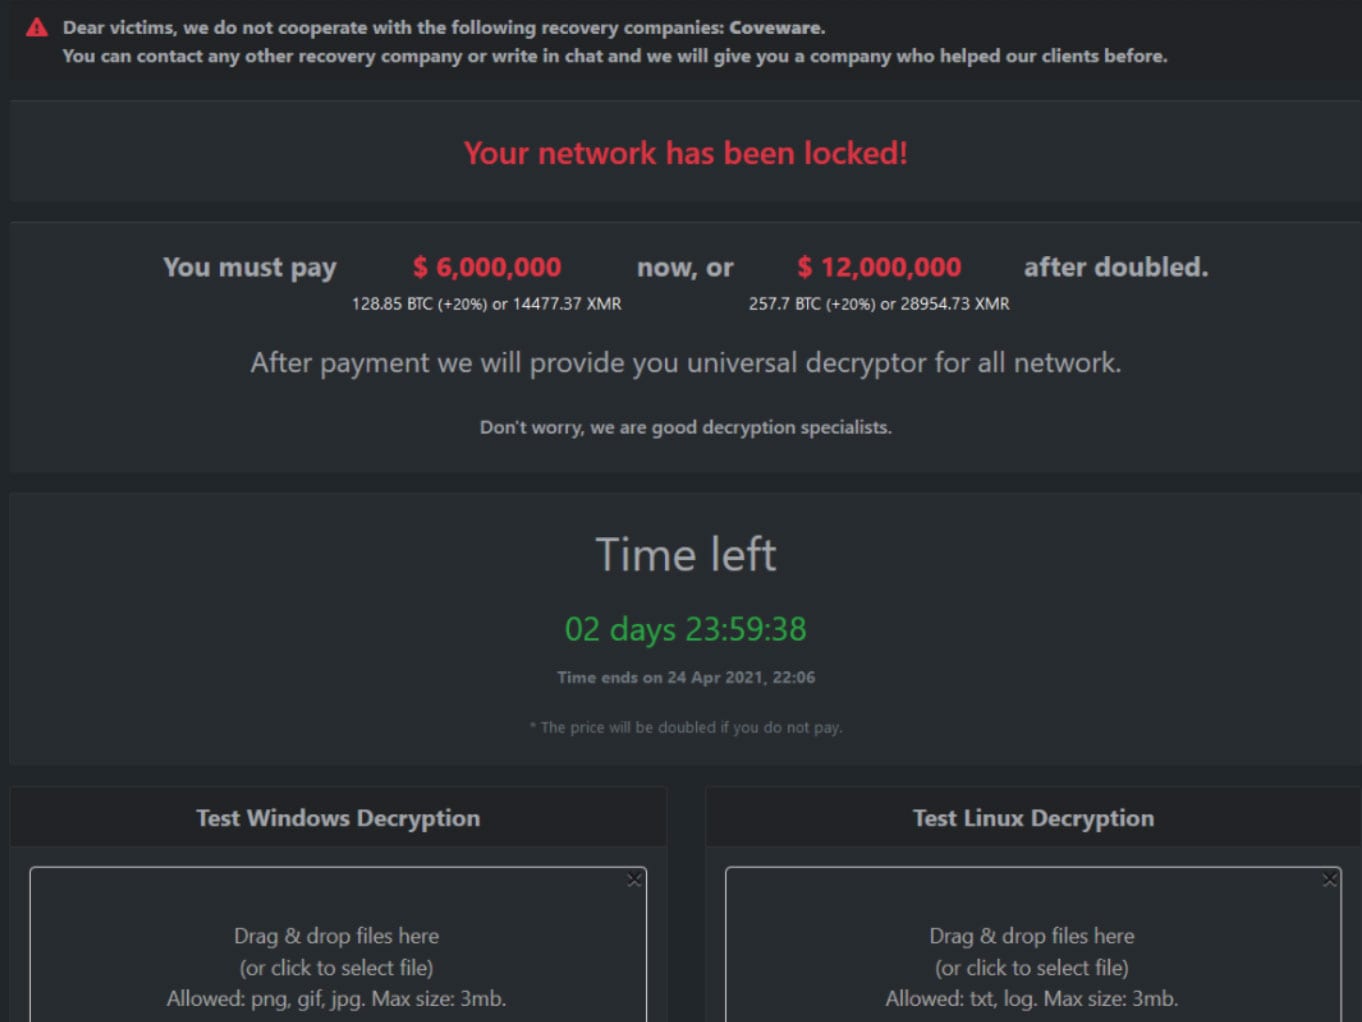The image size is (1362, 1022).
Task: Clear the Windows decryption file box with X
Action: point(634,880)
